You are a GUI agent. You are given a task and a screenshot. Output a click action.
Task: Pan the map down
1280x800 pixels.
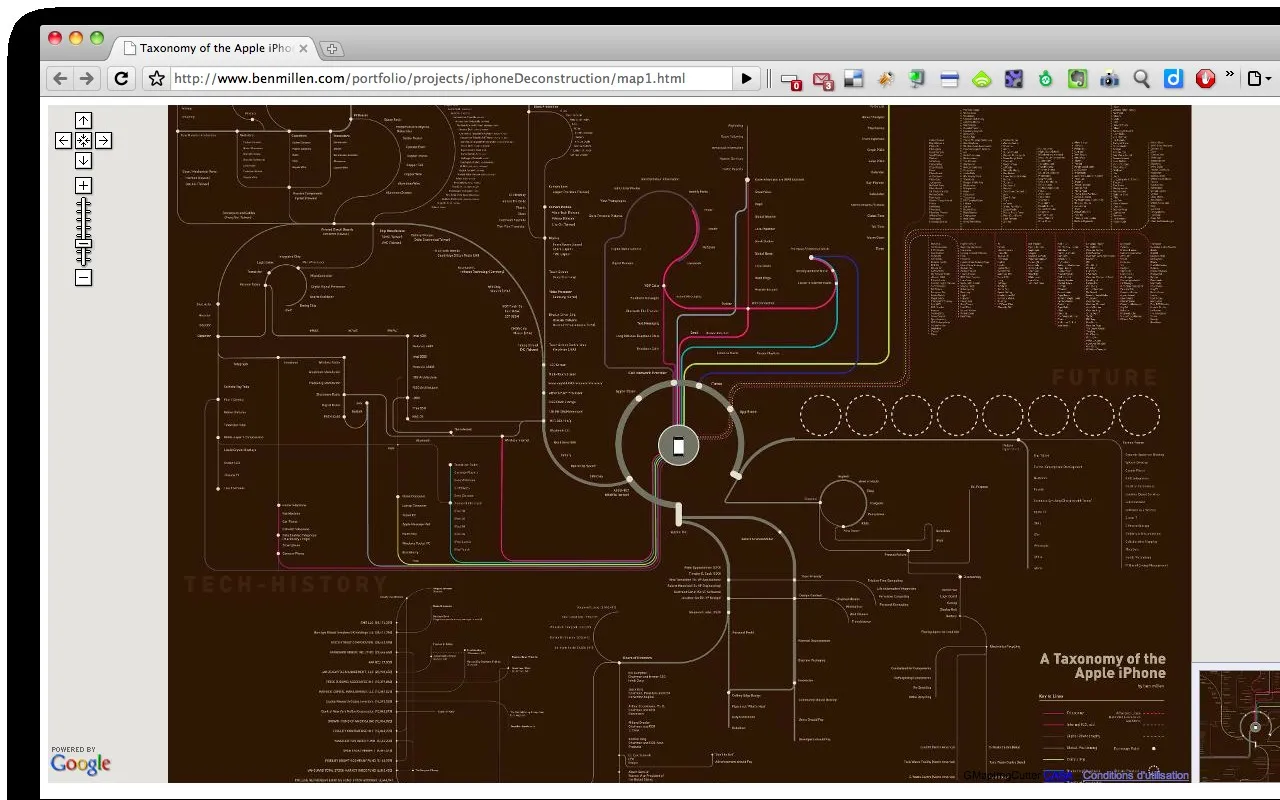click(83, 160)
